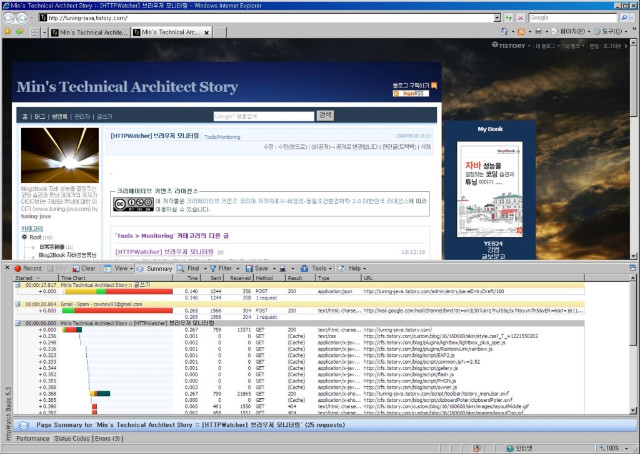Collapse the 00:00:30.000 HTTPWatcher page group
The width and height of the screenshot is (640, 454).
click(x=18, y=323)
